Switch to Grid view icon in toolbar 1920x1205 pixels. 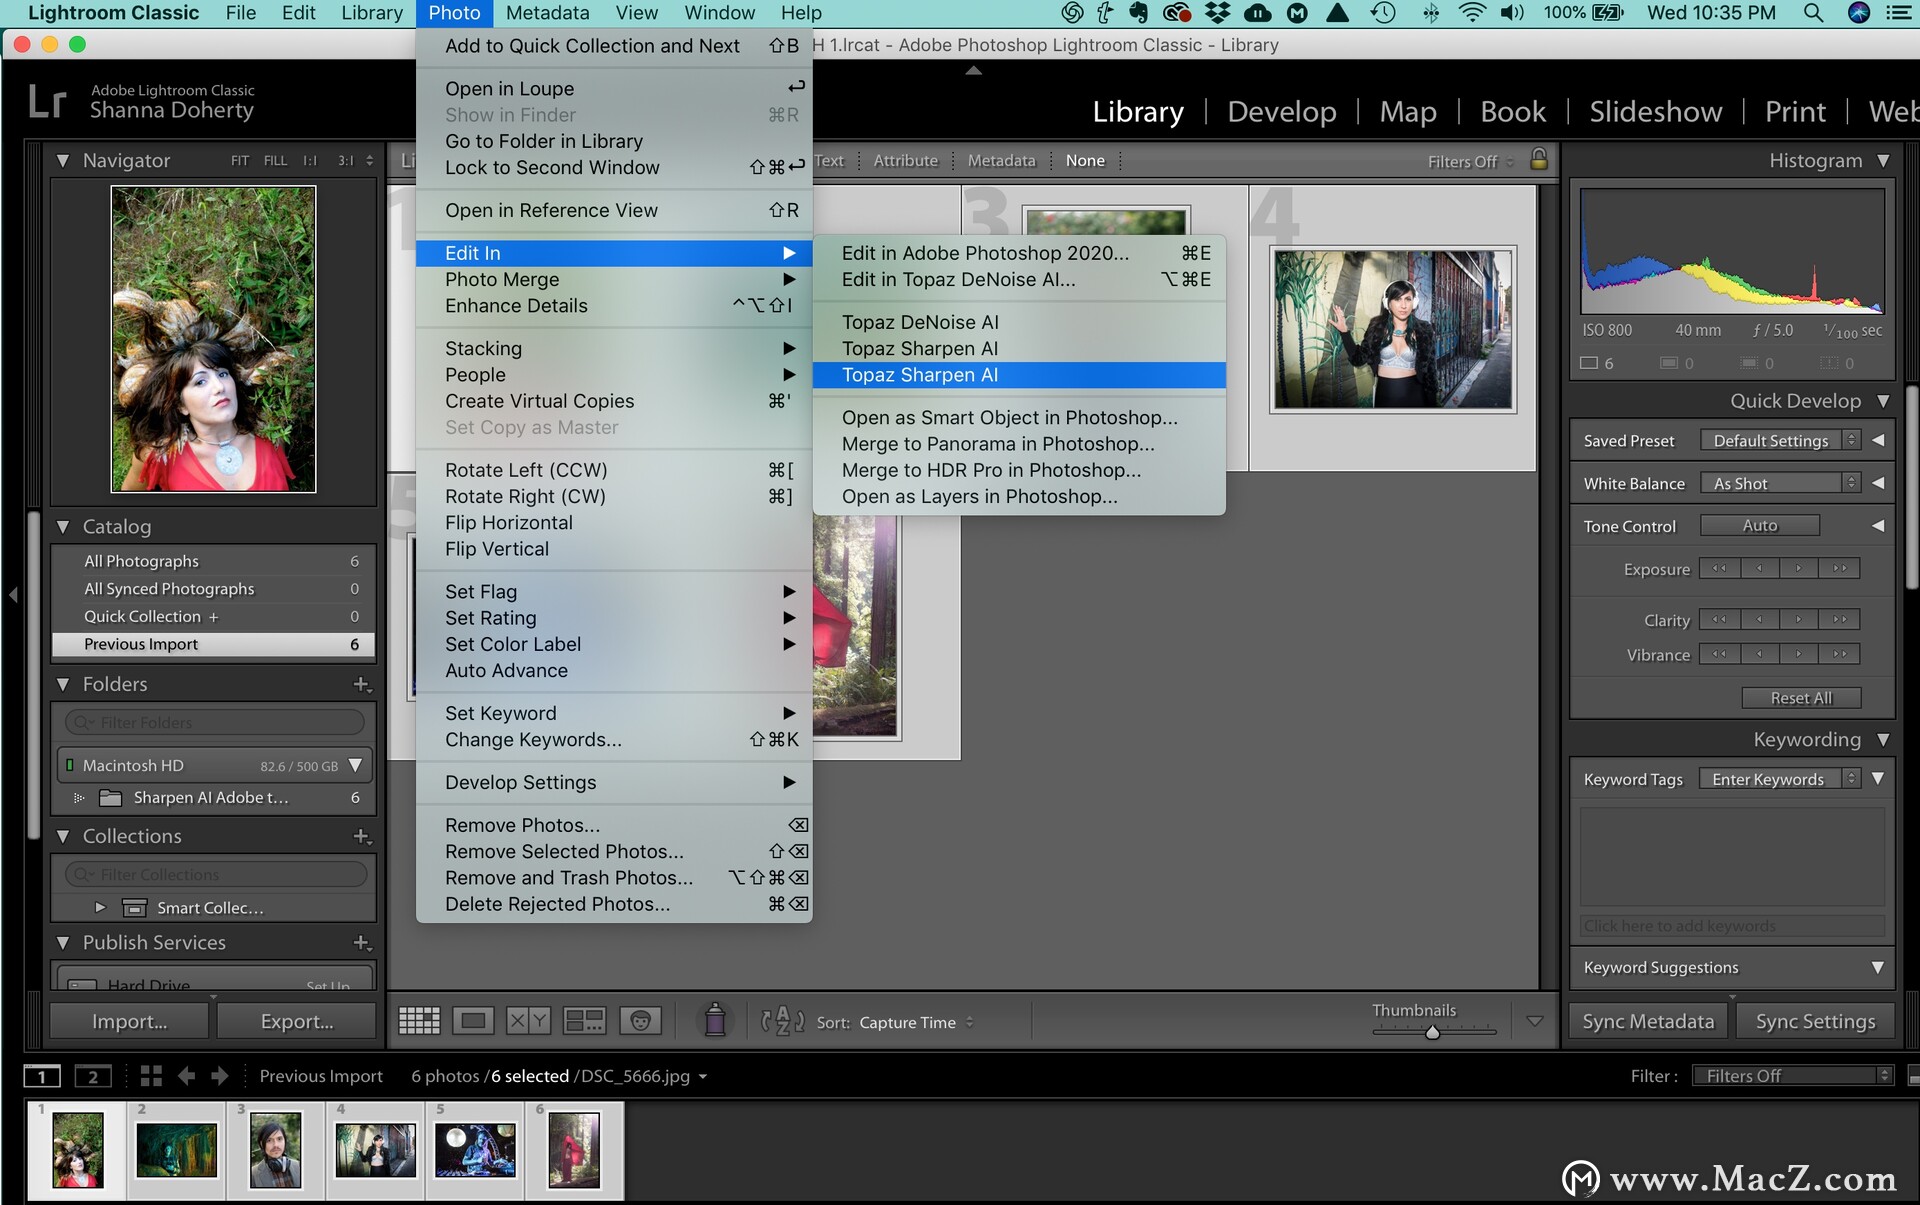[x=419, y=1021]
